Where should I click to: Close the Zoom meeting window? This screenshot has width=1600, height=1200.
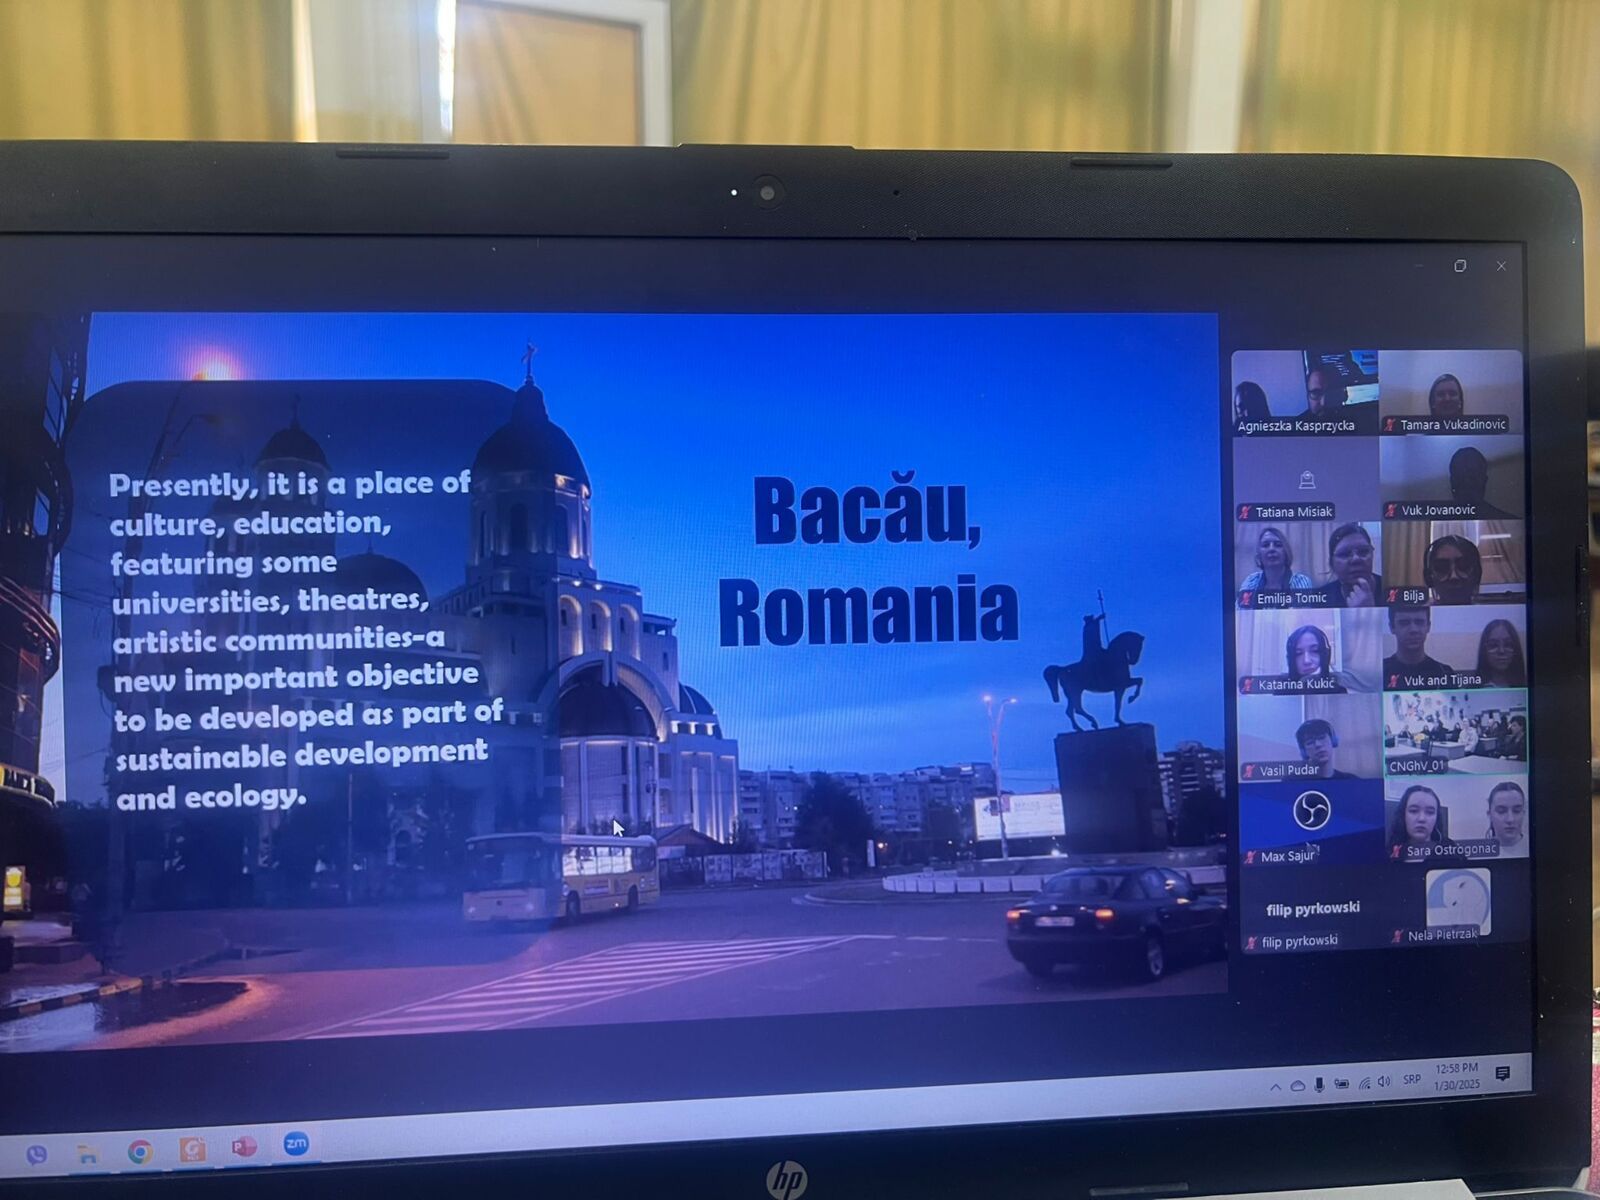tap(1501, 266)
